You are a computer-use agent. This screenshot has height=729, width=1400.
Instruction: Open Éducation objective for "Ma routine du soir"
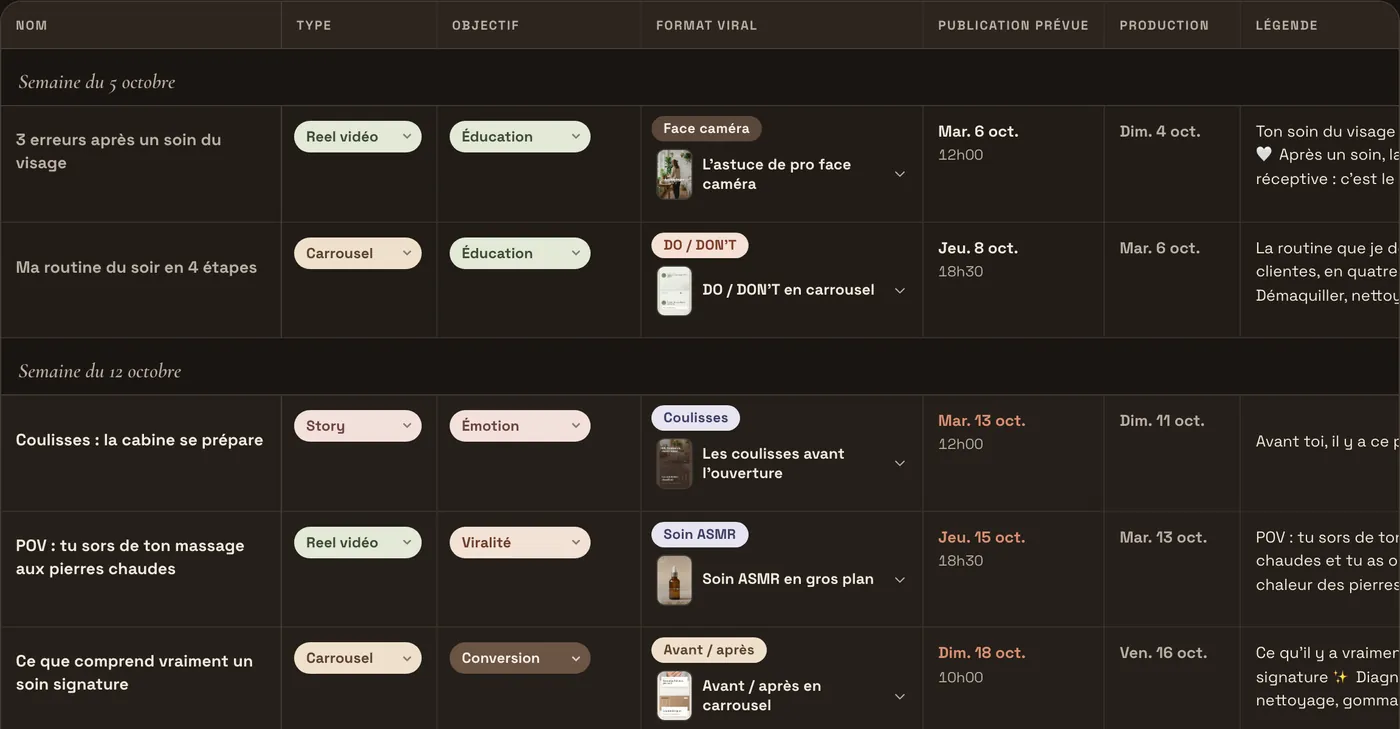pyautogui.click(x=520, y=253)
